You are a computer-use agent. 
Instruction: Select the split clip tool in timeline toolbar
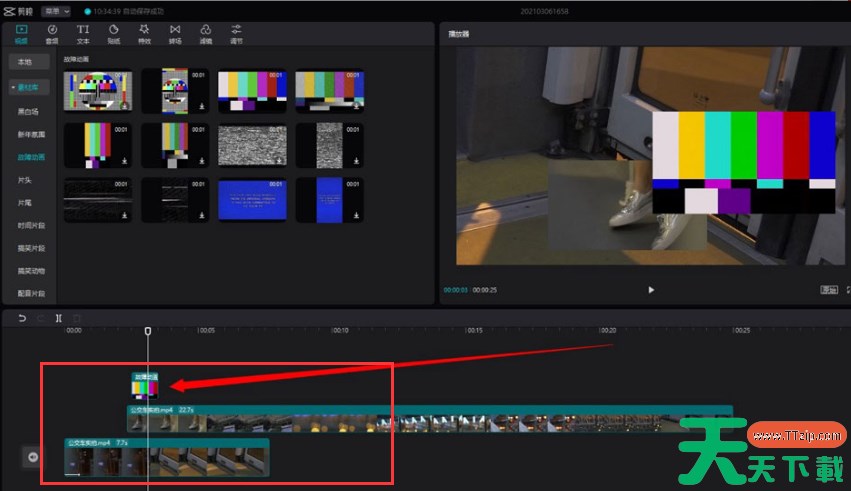[59, 318]
